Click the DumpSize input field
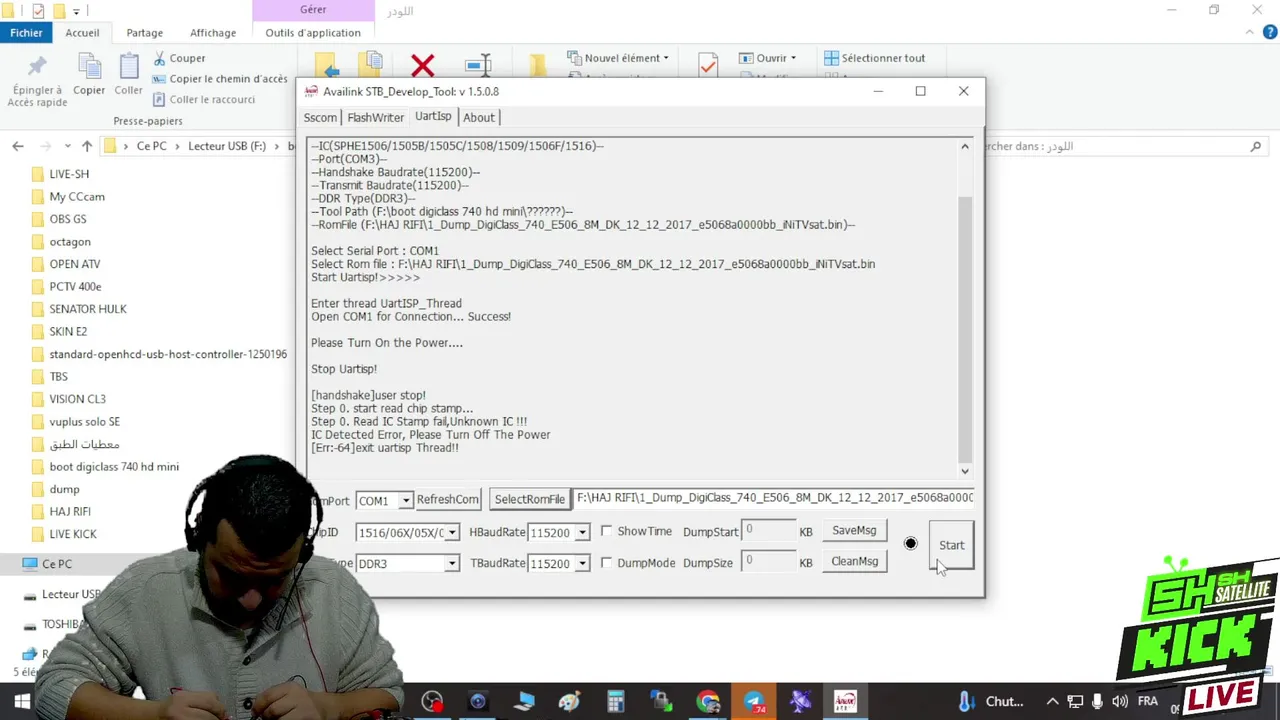 coord(768,562)
